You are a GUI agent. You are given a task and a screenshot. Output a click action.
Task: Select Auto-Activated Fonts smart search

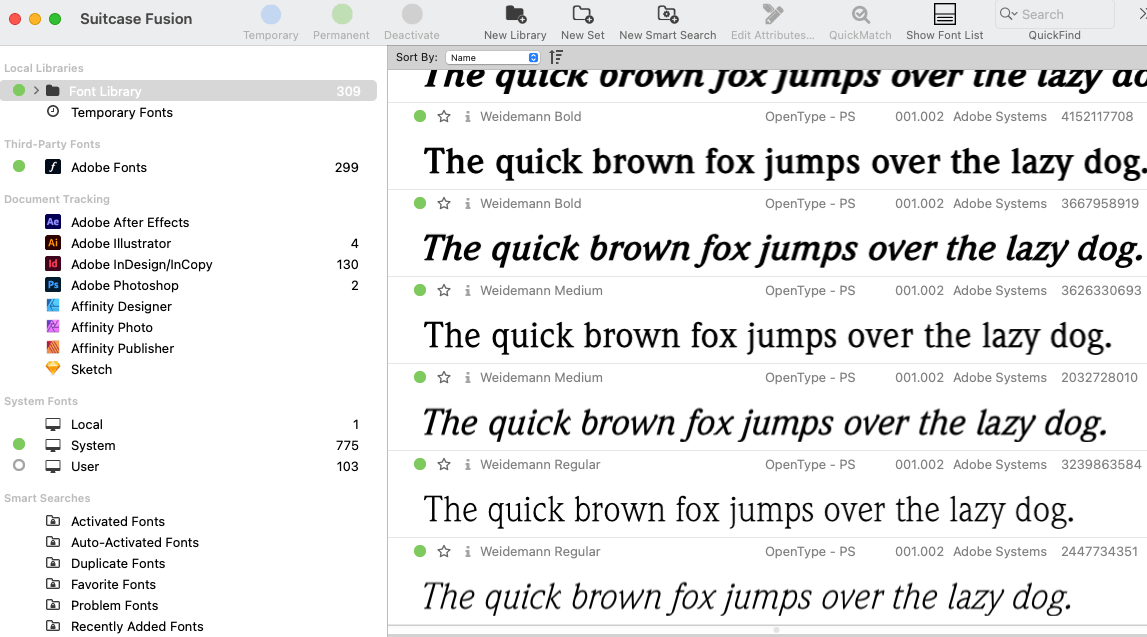135,543
